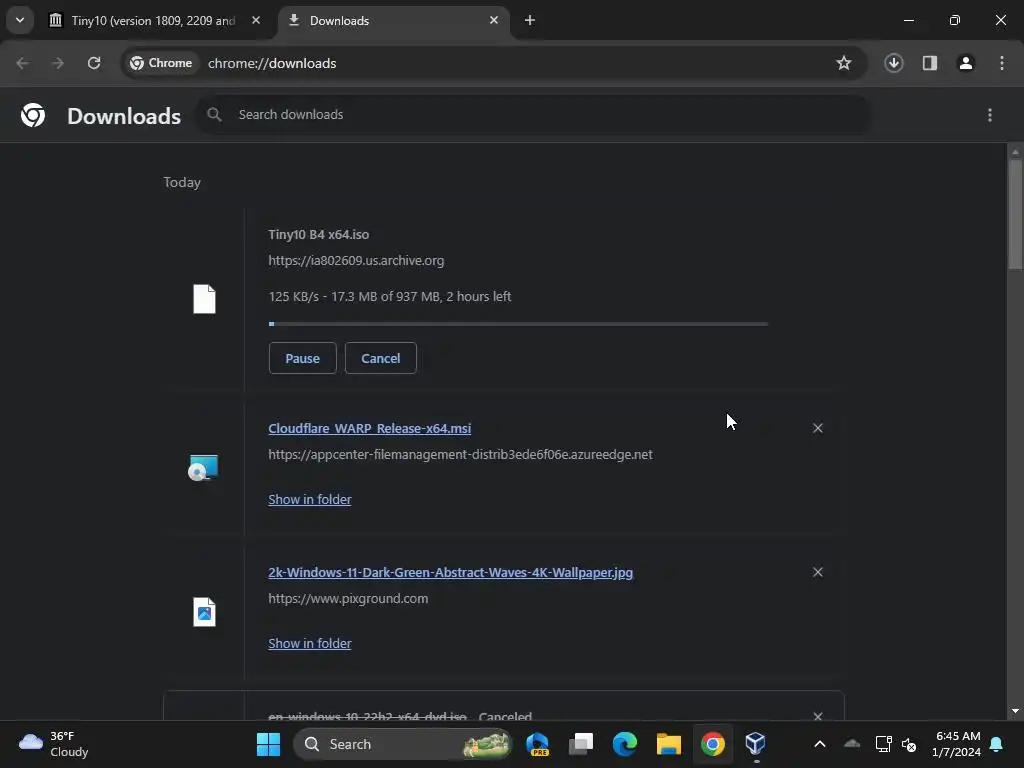Click the Chrome logo beside Downloads
The image size is (1024, 768).
click(x=33, y=115)
